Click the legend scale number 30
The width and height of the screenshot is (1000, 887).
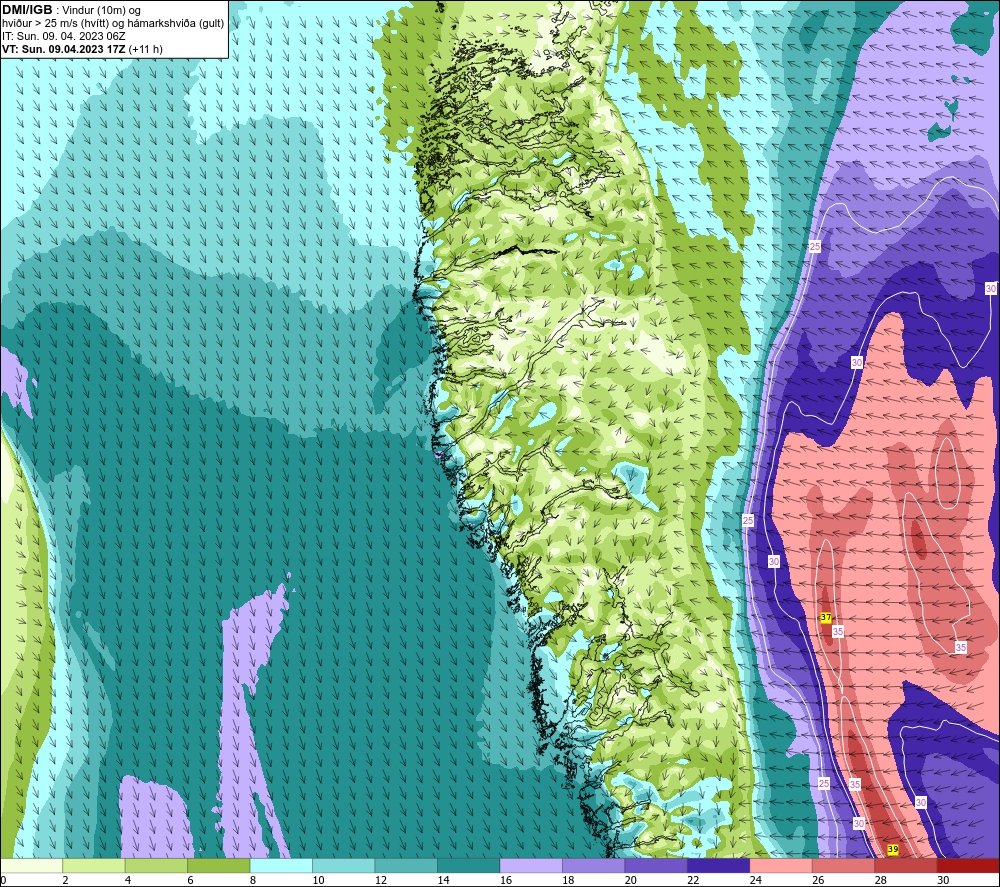coord(943,880)
